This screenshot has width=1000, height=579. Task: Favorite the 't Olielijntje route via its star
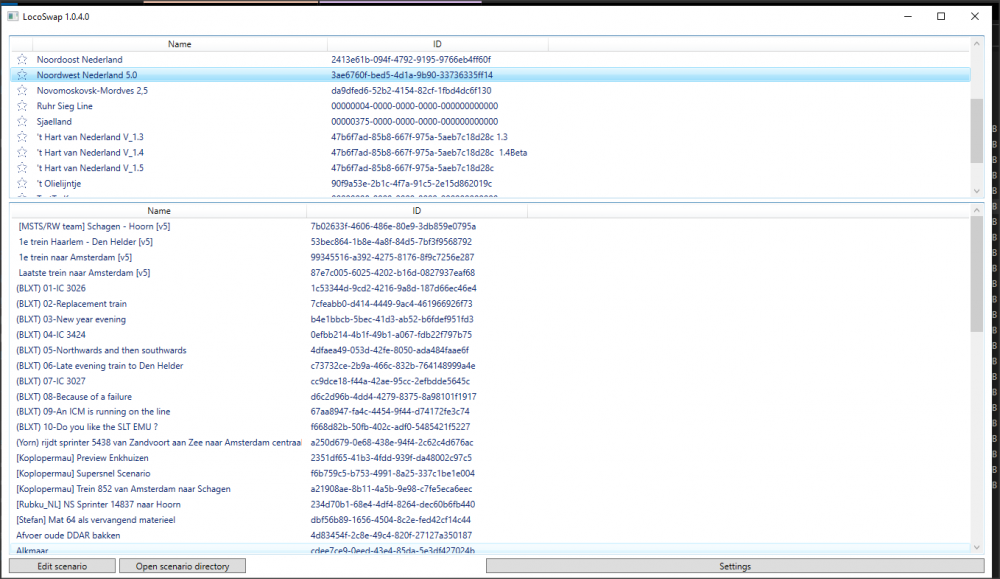(x=22, y=184)
